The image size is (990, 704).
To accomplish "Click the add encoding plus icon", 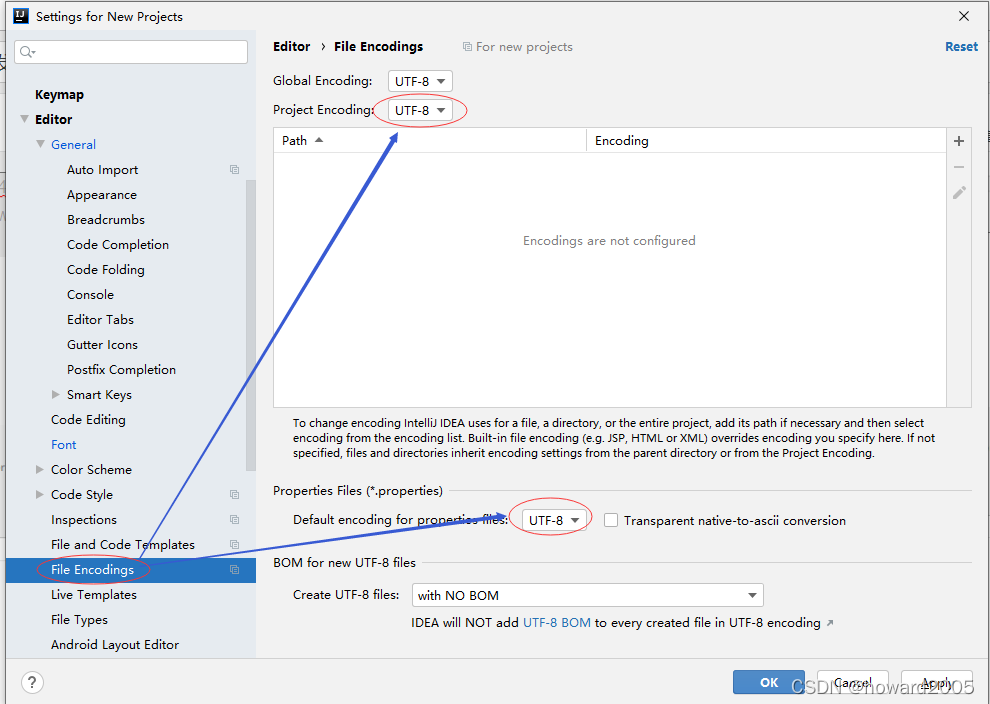I will pyautogui.click(x=958, y=141).
